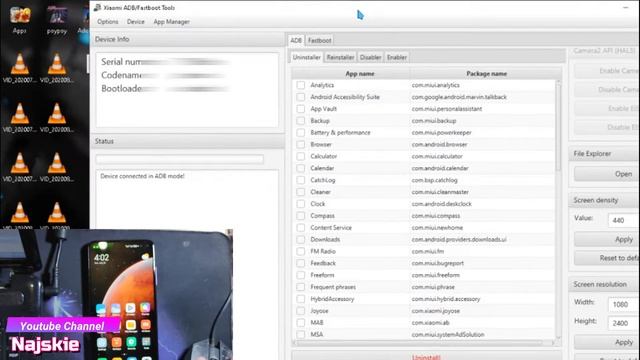Check the Freeform app checkbox
Image resolution: width=640 pixels, height=360 pixels.
(x=301, y=275)
